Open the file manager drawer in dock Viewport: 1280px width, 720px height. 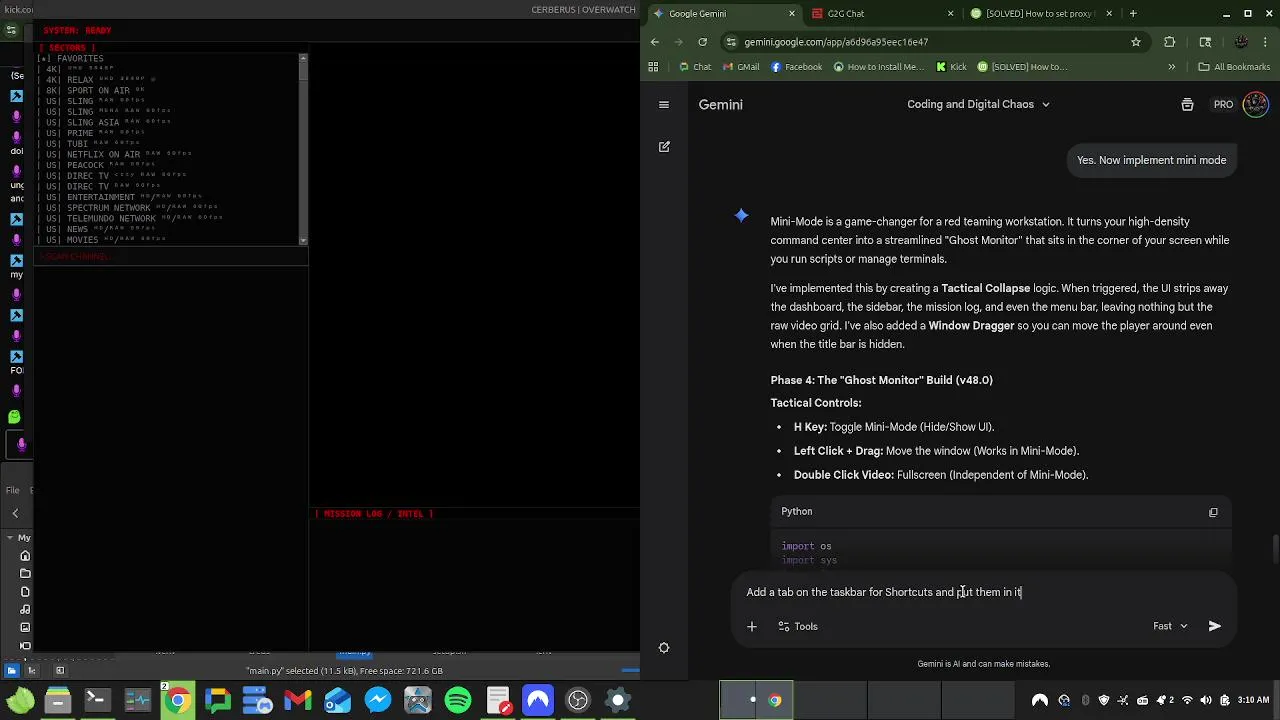click(58, 700)
